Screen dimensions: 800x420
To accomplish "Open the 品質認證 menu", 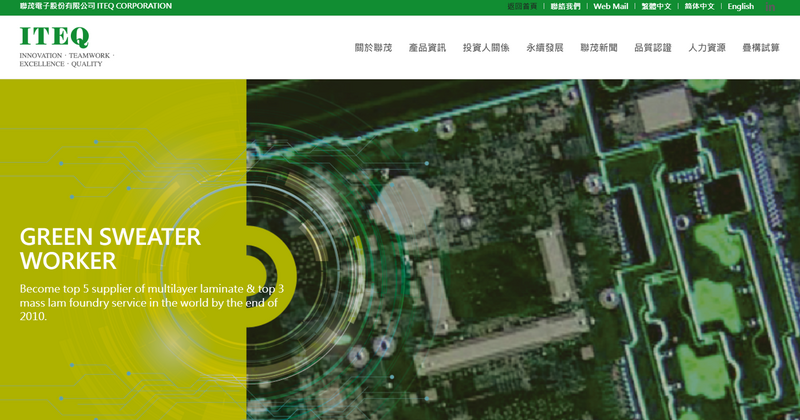I will tap(653, 48).
